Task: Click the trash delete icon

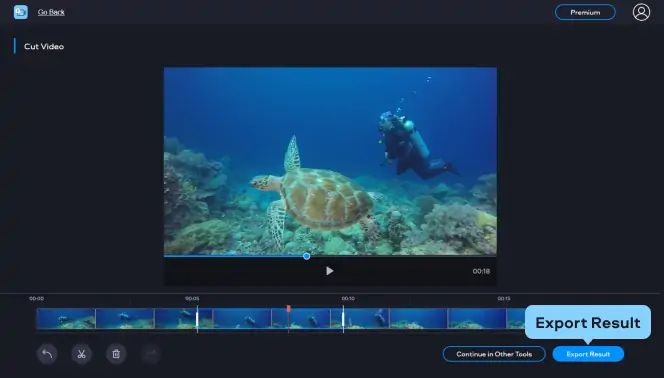Action: pos(116,354)
